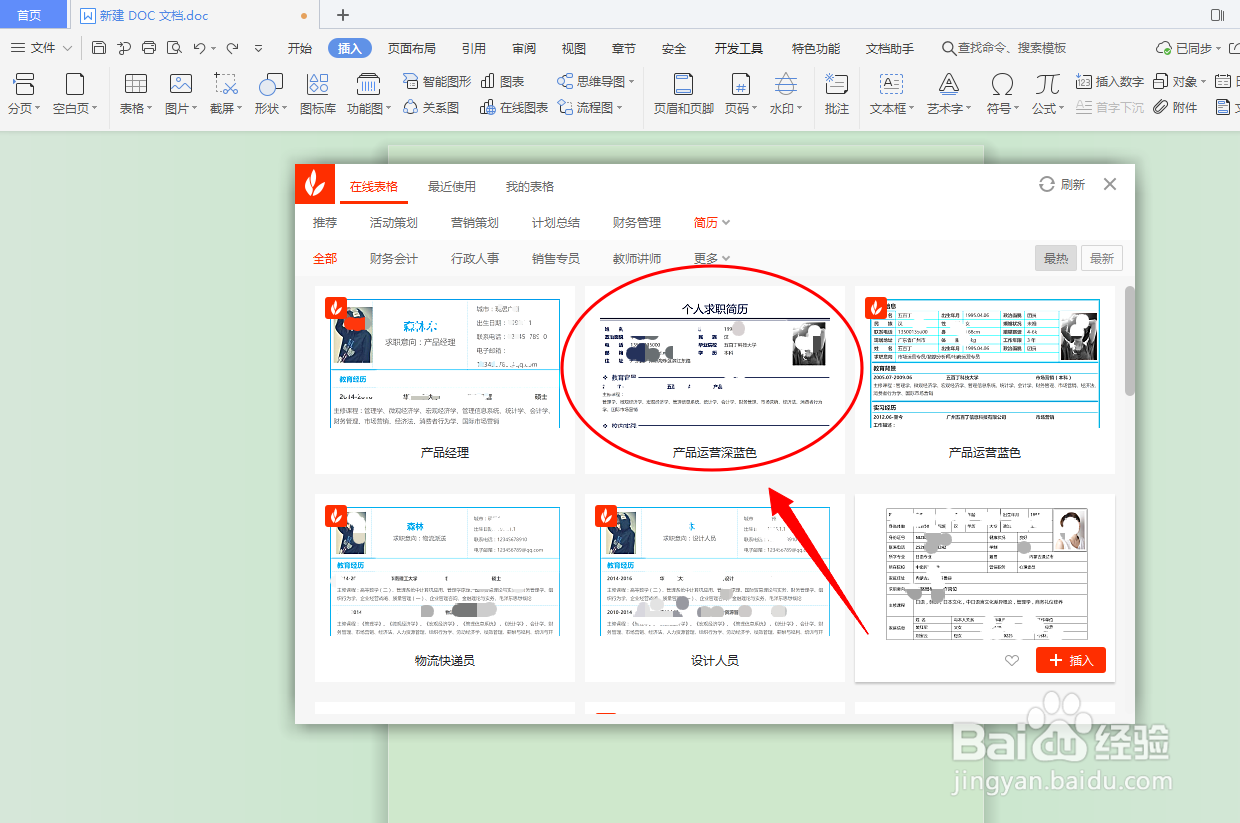Image resolution: width=1240 pixels, height=823 pixels.
Task: Open the Symbol (符号) tool
Action: click(x=1002, y=94)
